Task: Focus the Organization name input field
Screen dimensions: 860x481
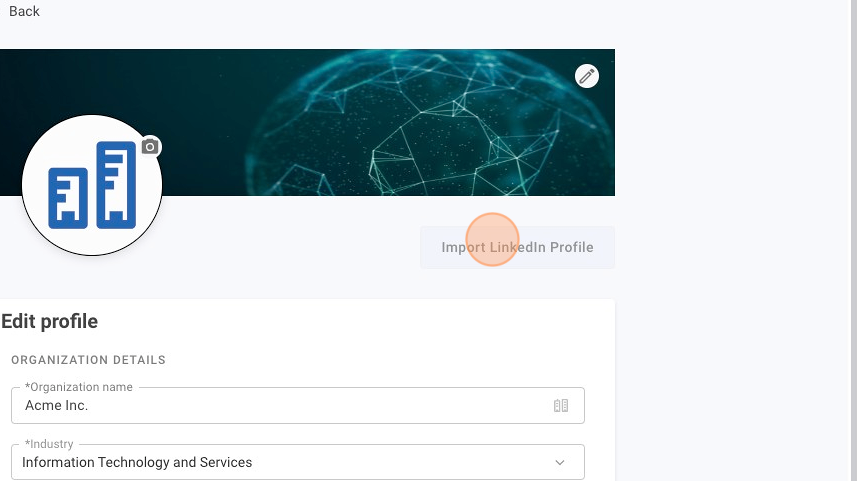Action: point(280,406)
